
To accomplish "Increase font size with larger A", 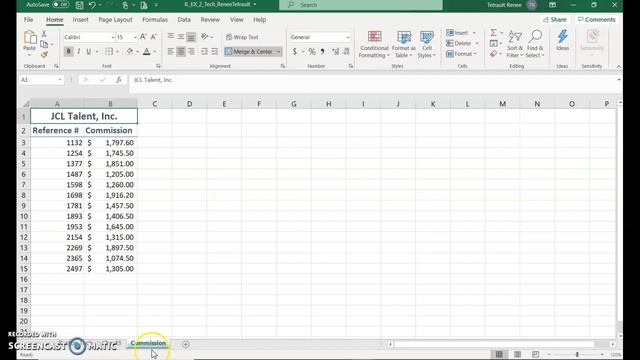I will [x=143, y=37].
